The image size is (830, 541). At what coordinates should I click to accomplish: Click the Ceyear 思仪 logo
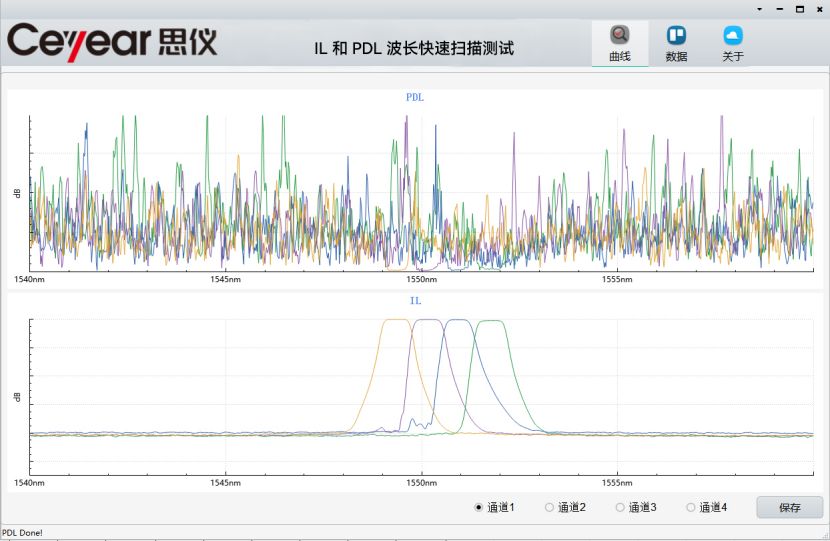112,41
